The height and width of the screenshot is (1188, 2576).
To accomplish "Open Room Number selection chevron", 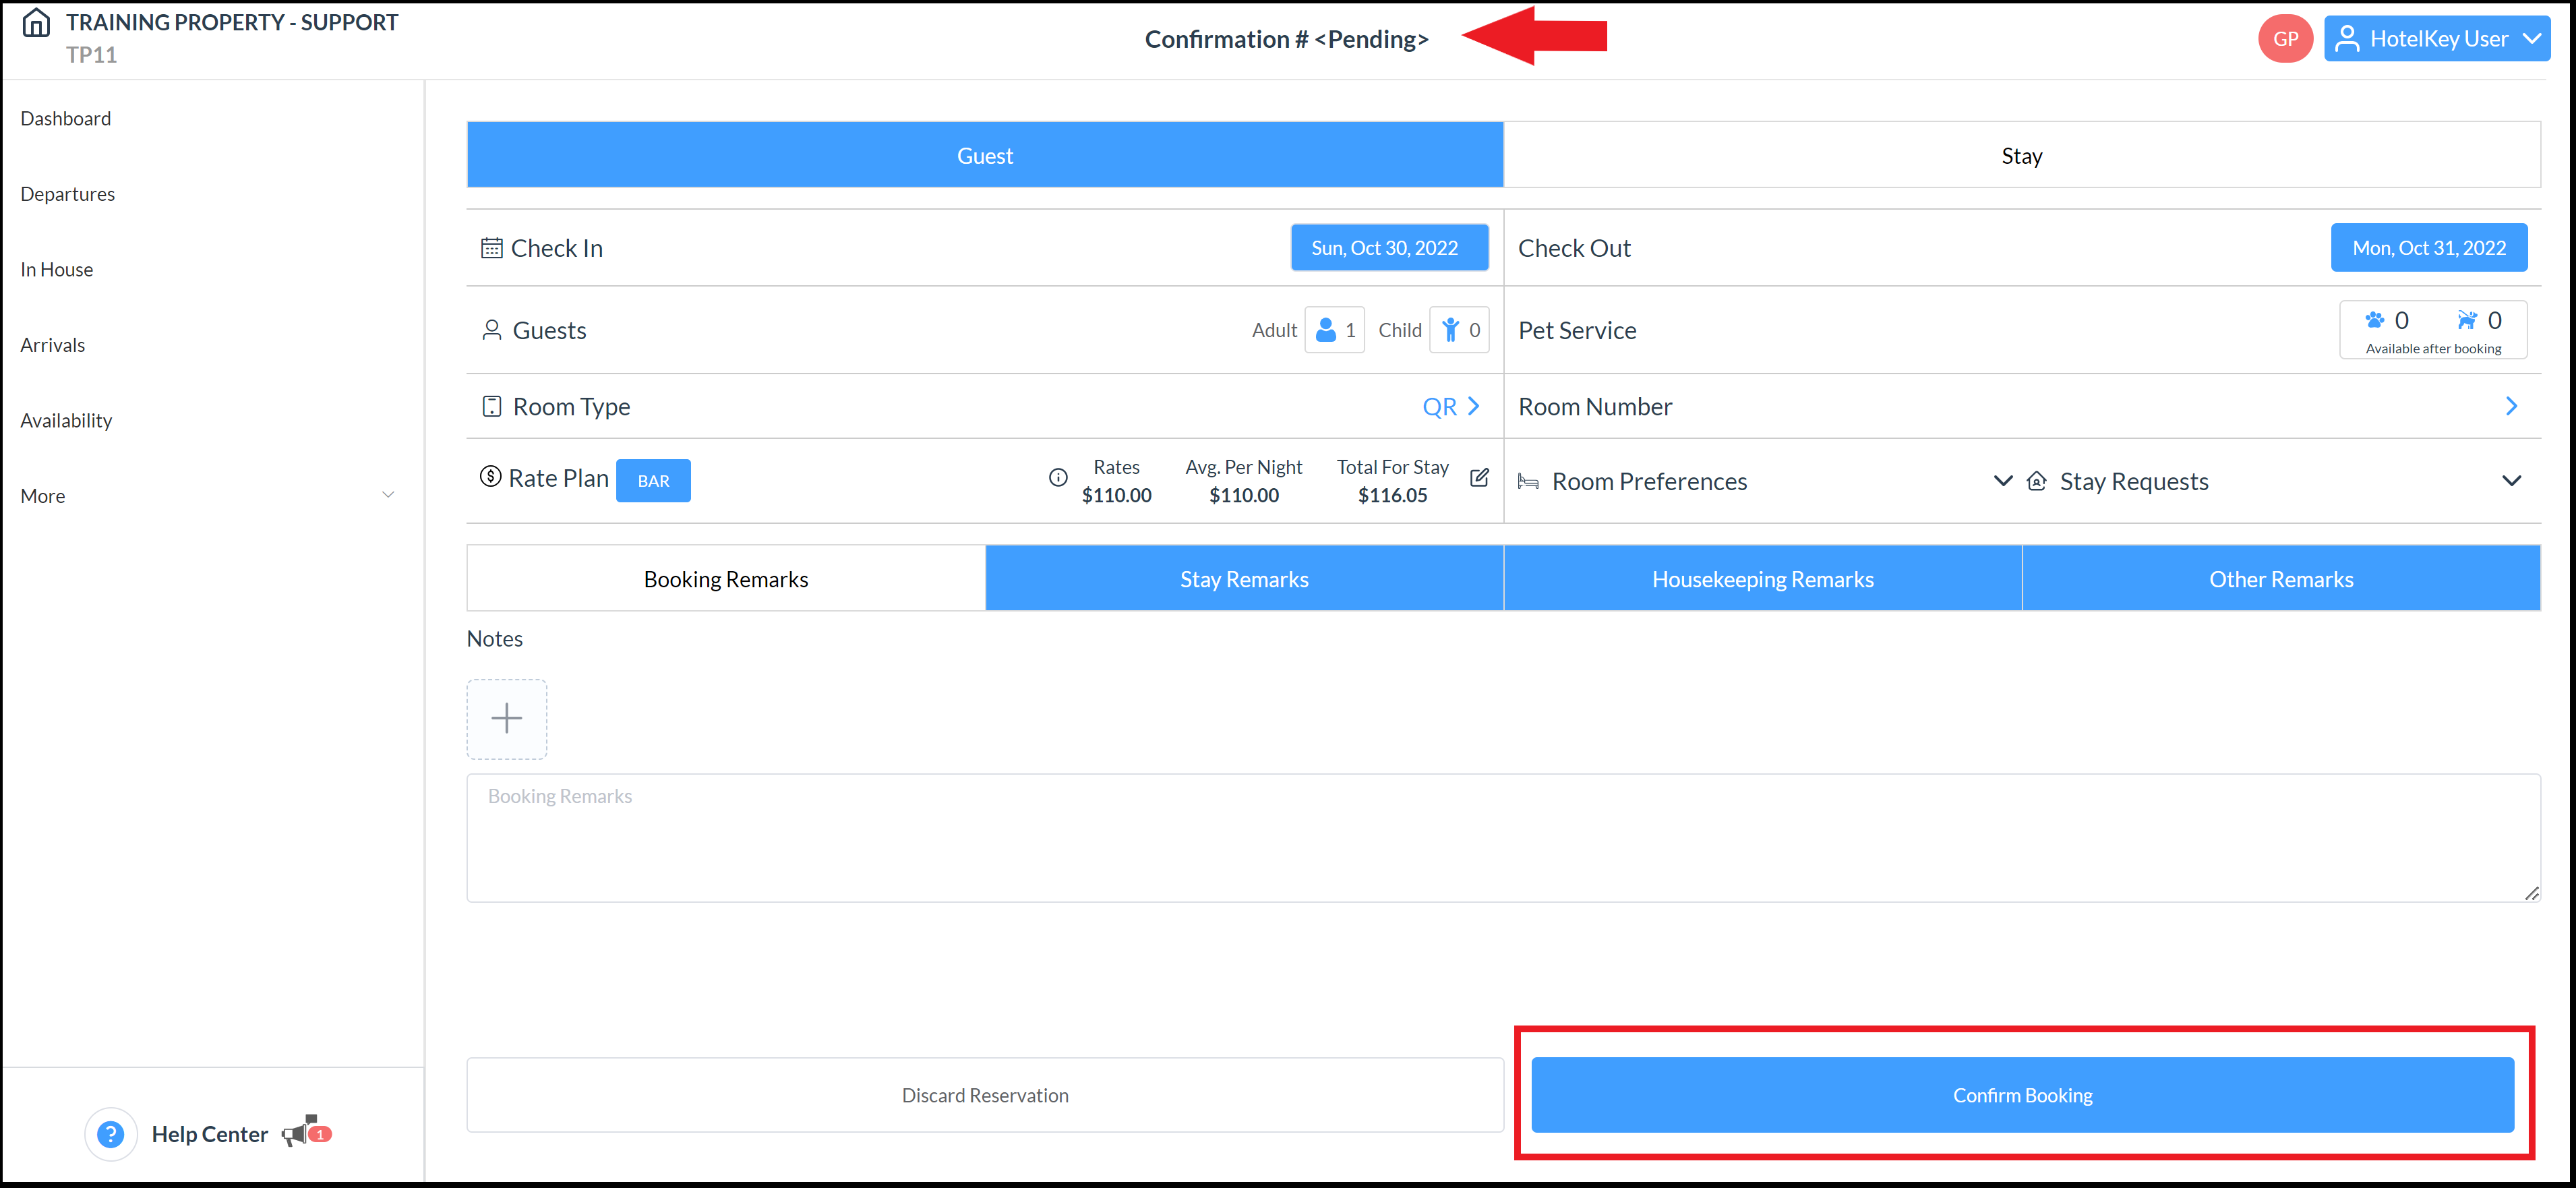I will pyautogui.click(x=2512, y=406).
